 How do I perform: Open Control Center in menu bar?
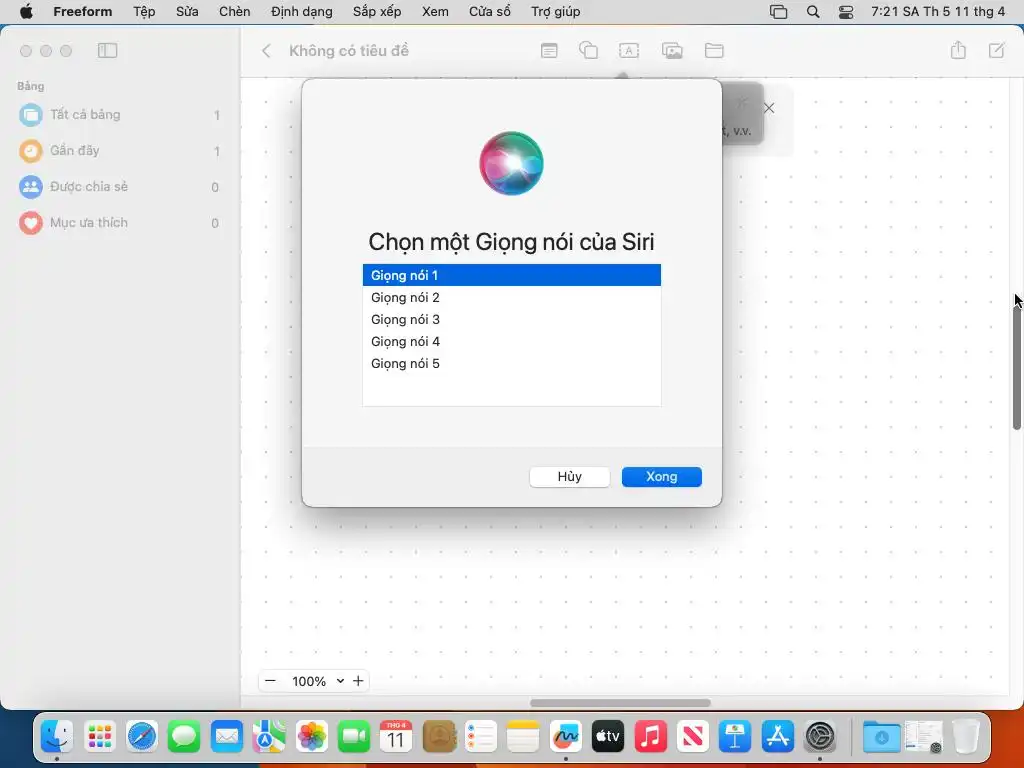[846, 12]
